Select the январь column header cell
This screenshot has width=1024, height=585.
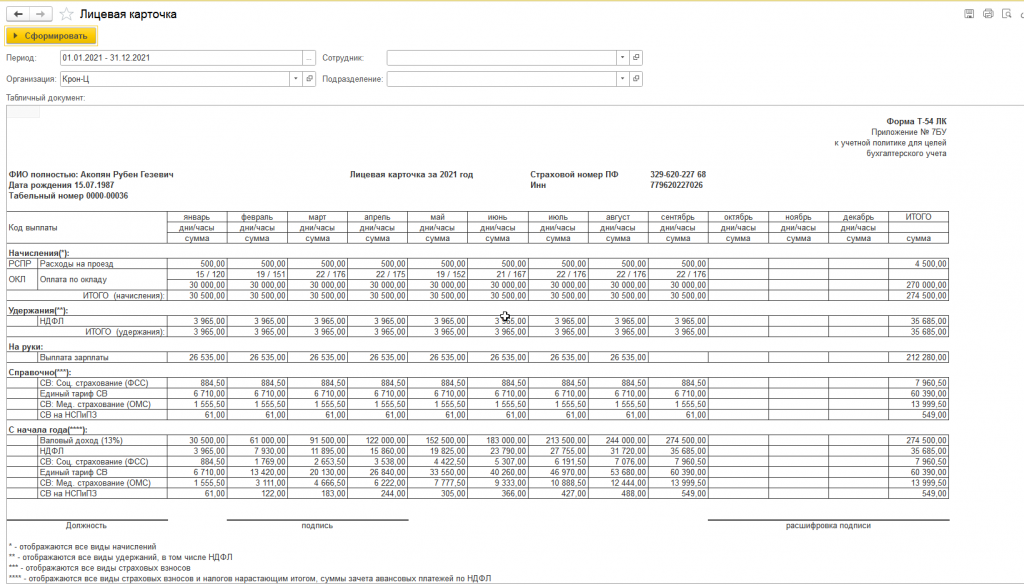[x=197, y=217]
